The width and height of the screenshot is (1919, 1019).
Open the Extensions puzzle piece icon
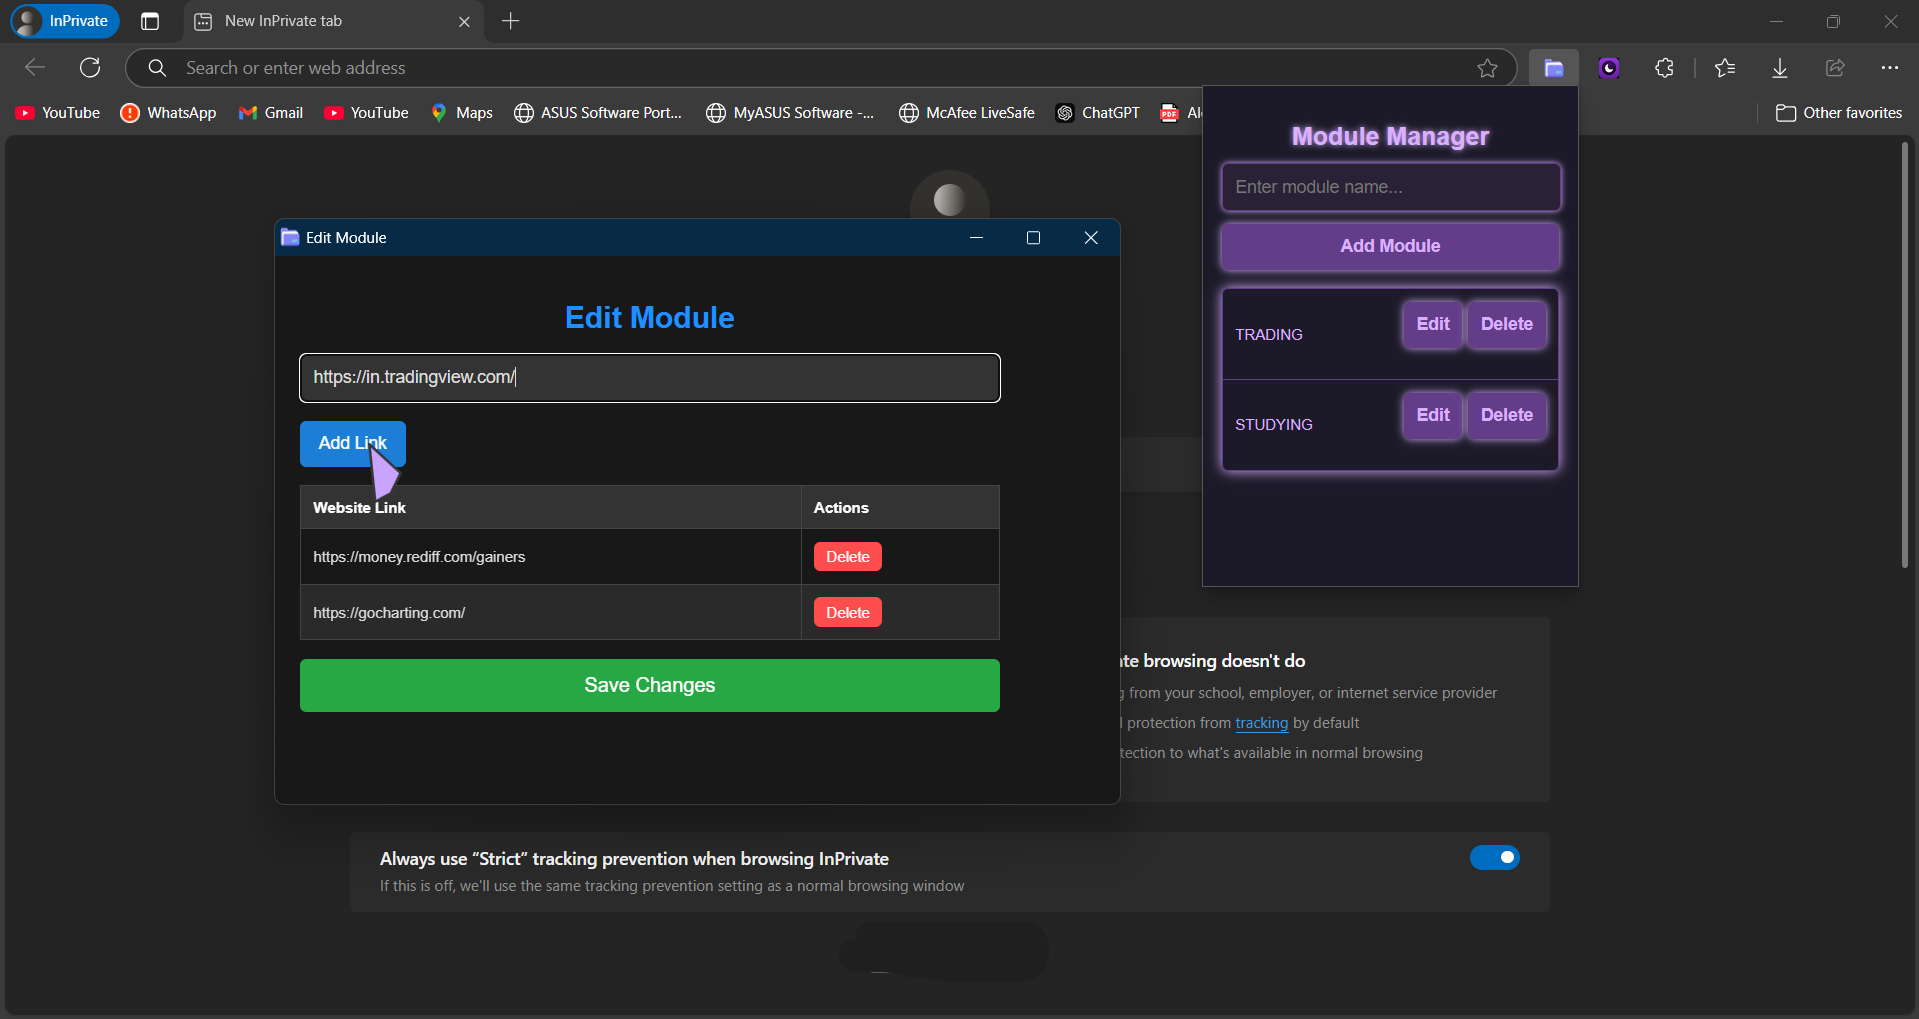pyautogui.click(x=1664, y=67)
